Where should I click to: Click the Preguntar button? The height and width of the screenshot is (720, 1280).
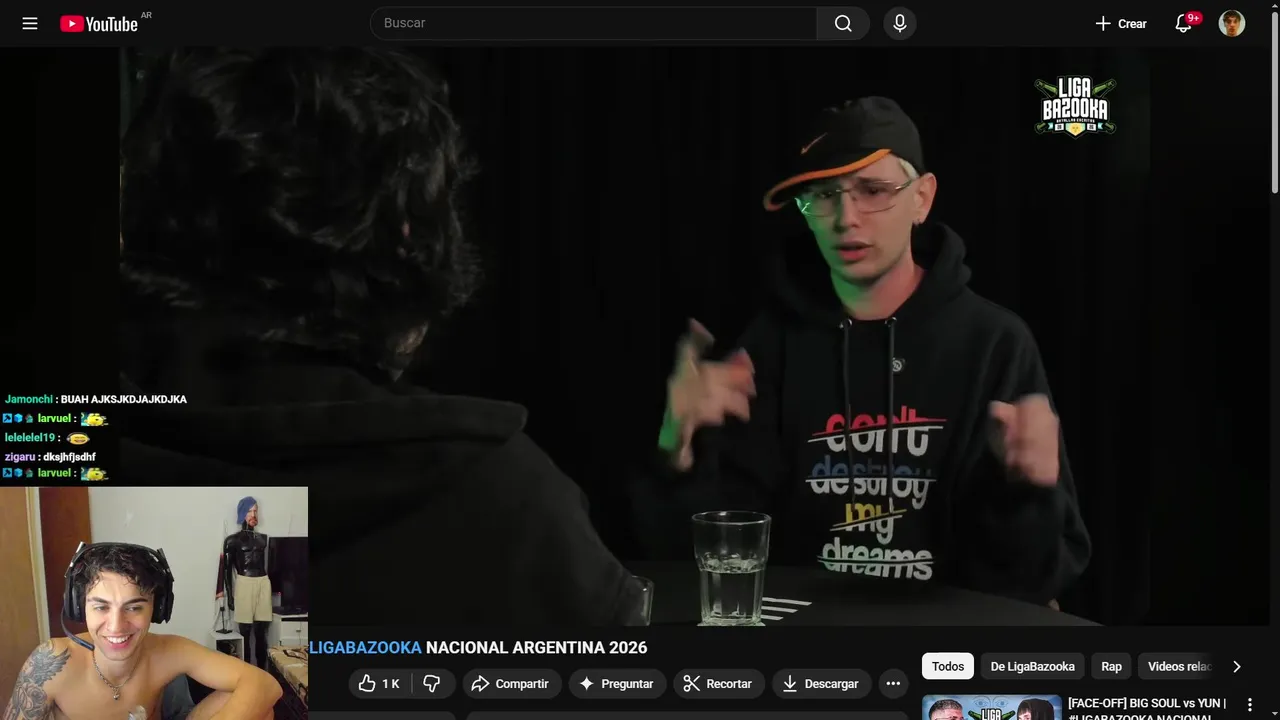pos(616,683)
